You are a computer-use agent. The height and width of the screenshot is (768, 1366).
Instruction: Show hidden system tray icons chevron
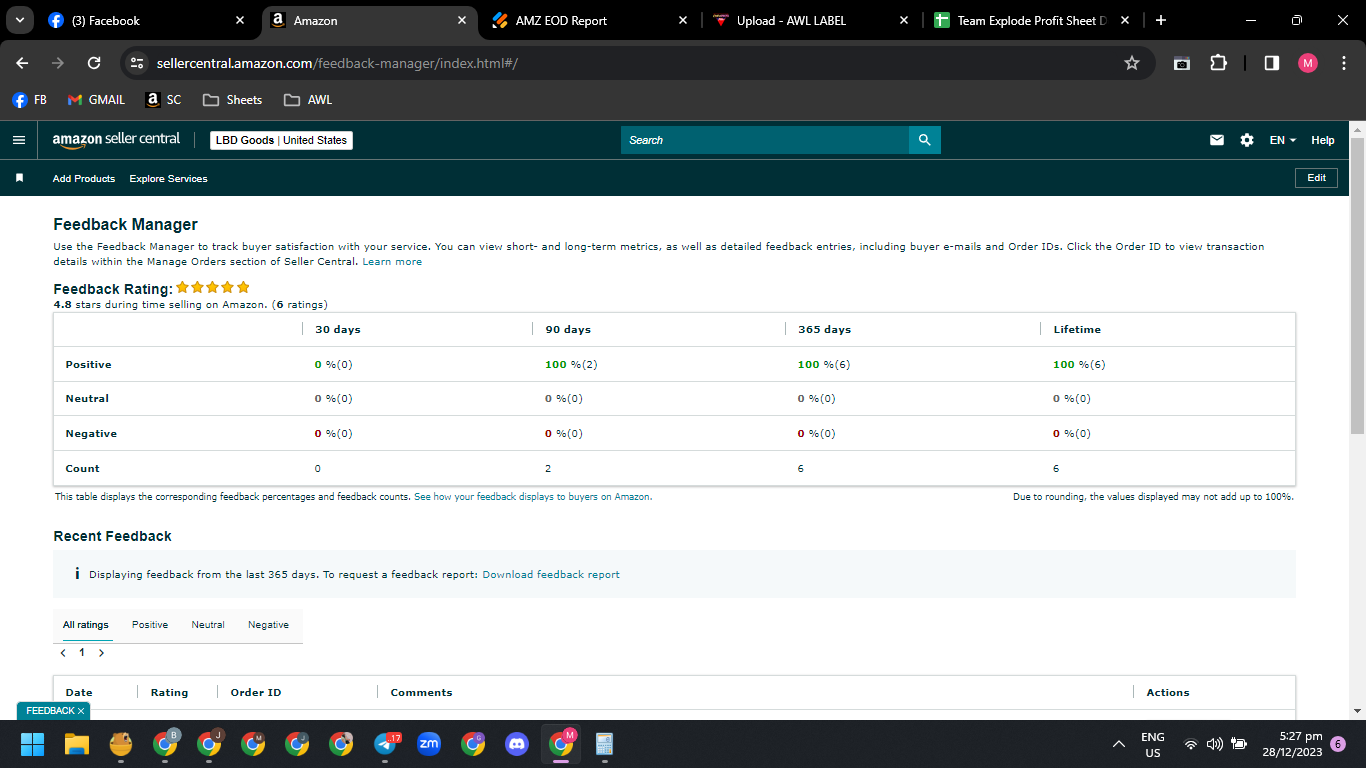1118,744
